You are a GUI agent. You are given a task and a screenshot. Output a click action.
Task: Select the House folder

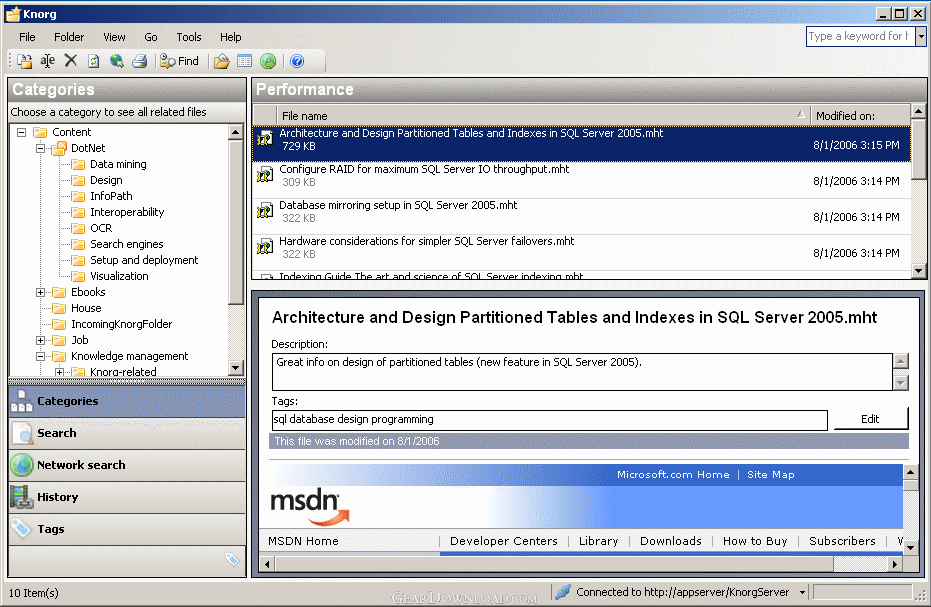86,308
